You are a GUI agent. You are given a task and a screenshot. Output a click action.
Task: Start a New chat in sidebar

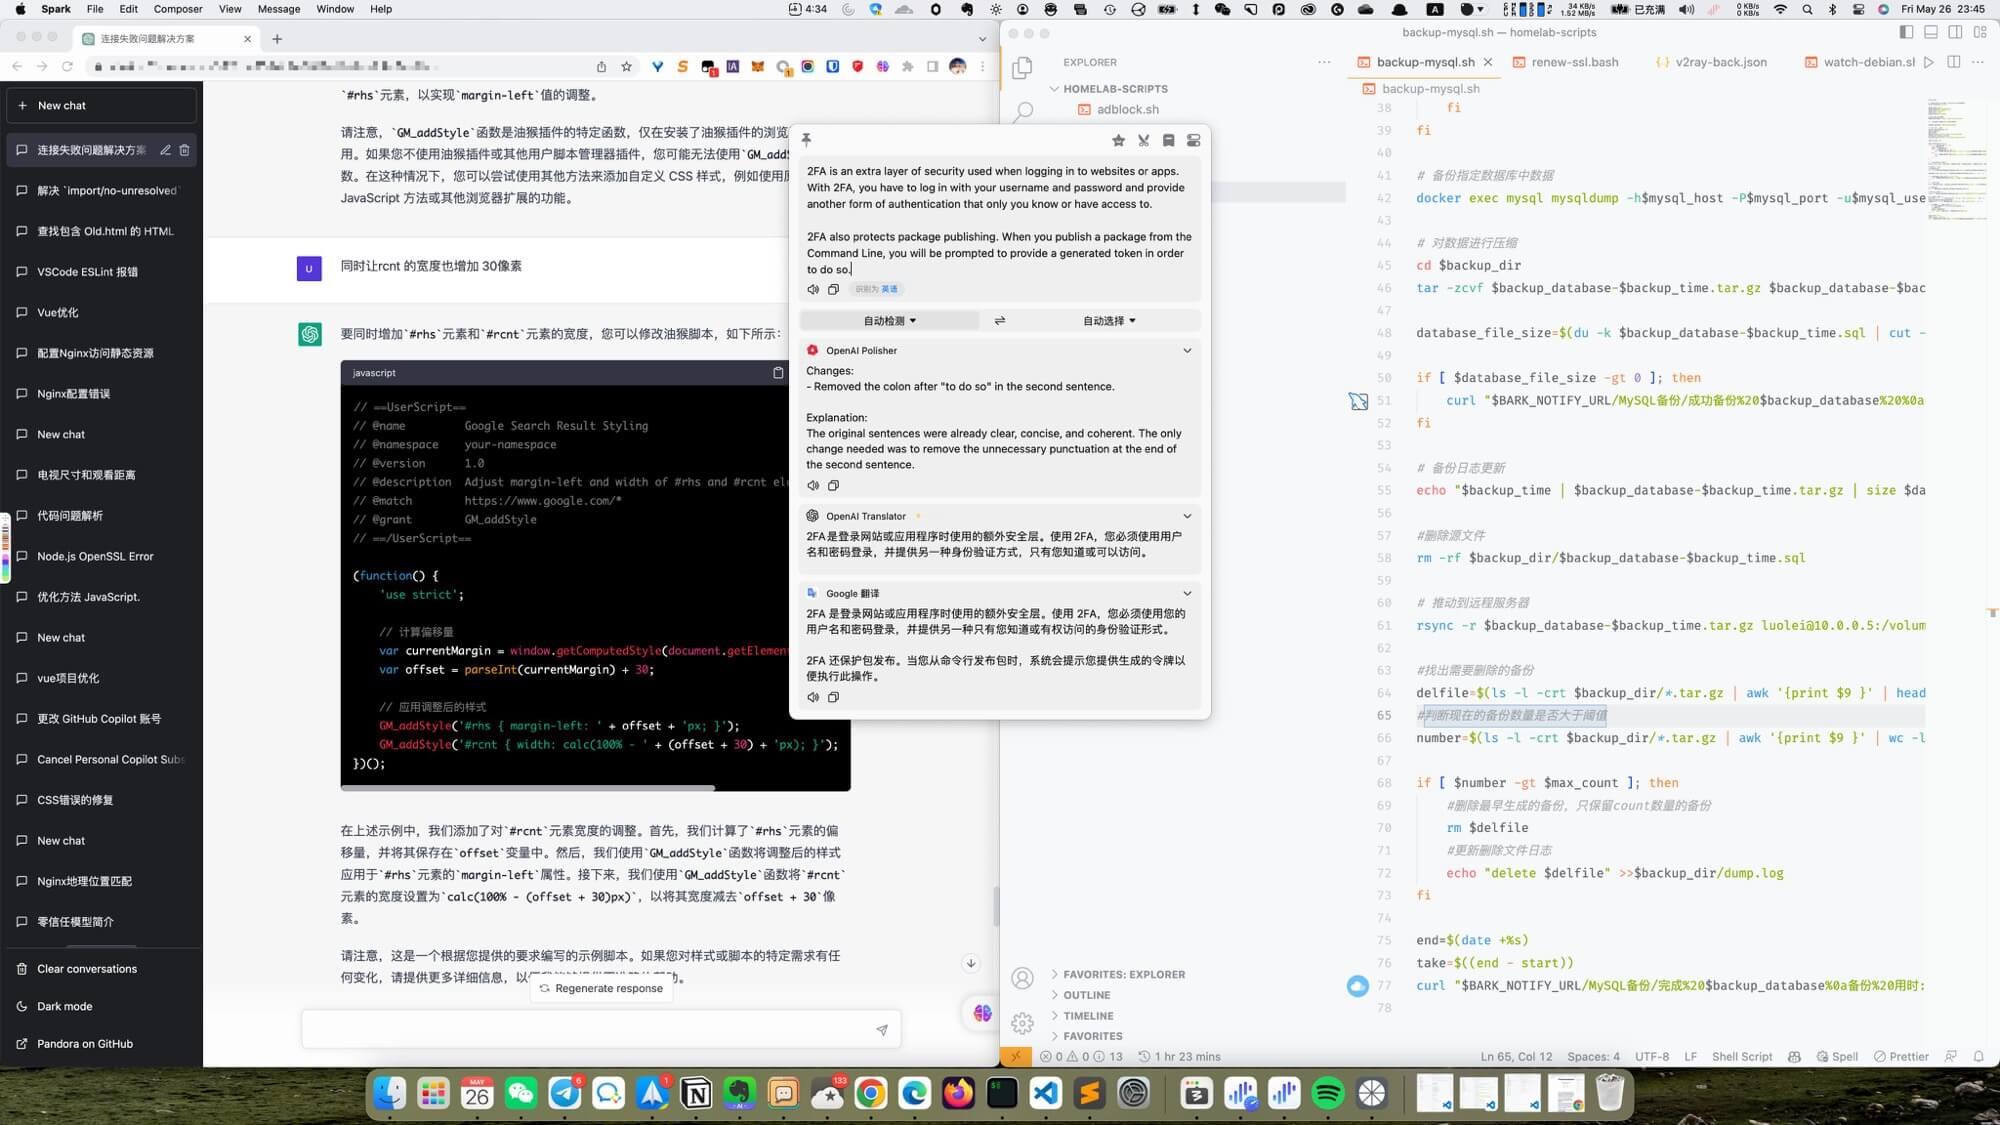[x=100, y=105]
